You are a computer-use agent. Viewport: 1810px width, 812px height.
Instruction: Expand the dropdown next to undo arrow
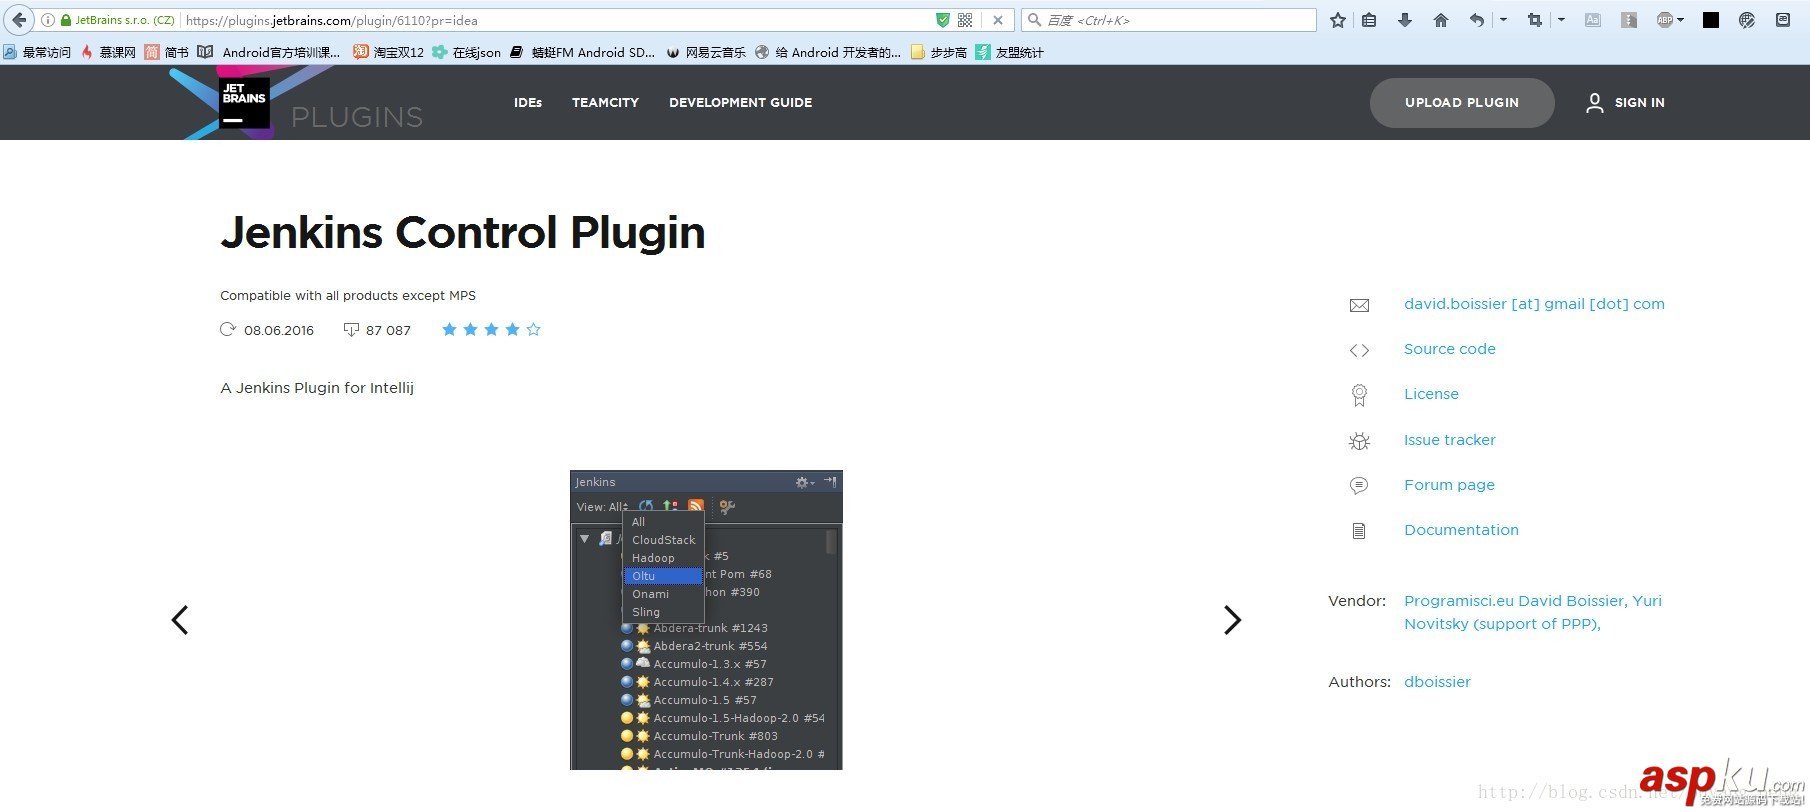[x=1503, y=20]
